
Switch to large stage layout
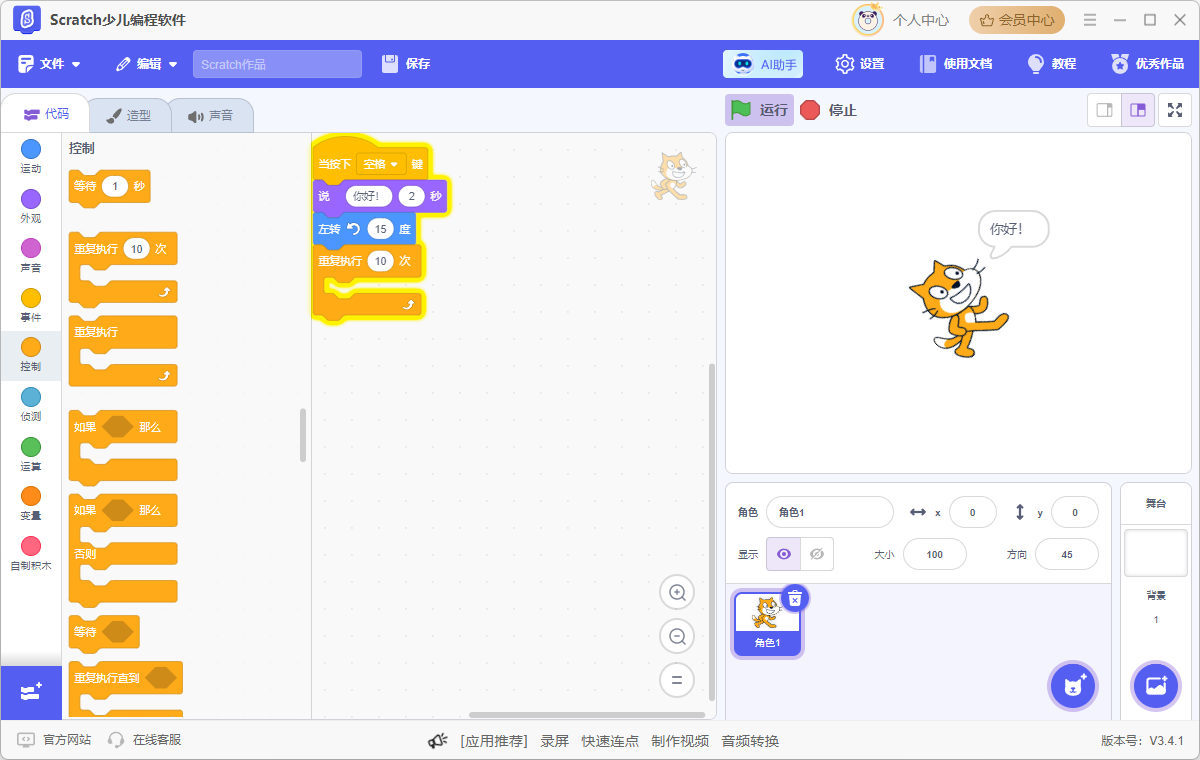1138,110
